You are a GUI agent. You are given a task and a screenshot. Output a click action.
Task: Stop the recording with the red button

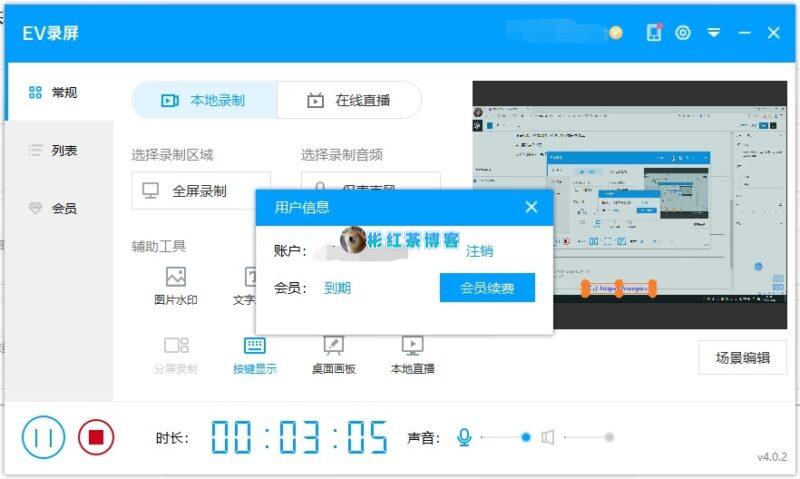(x=96, y=437)
